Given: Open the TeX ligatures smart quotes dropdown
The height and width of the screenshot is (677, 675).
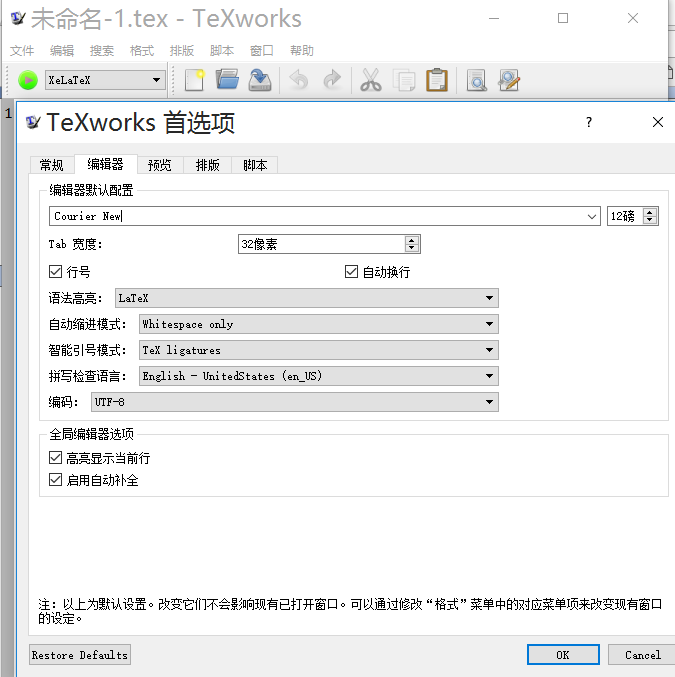Looking at the screenshot, I should pos(319,350).
